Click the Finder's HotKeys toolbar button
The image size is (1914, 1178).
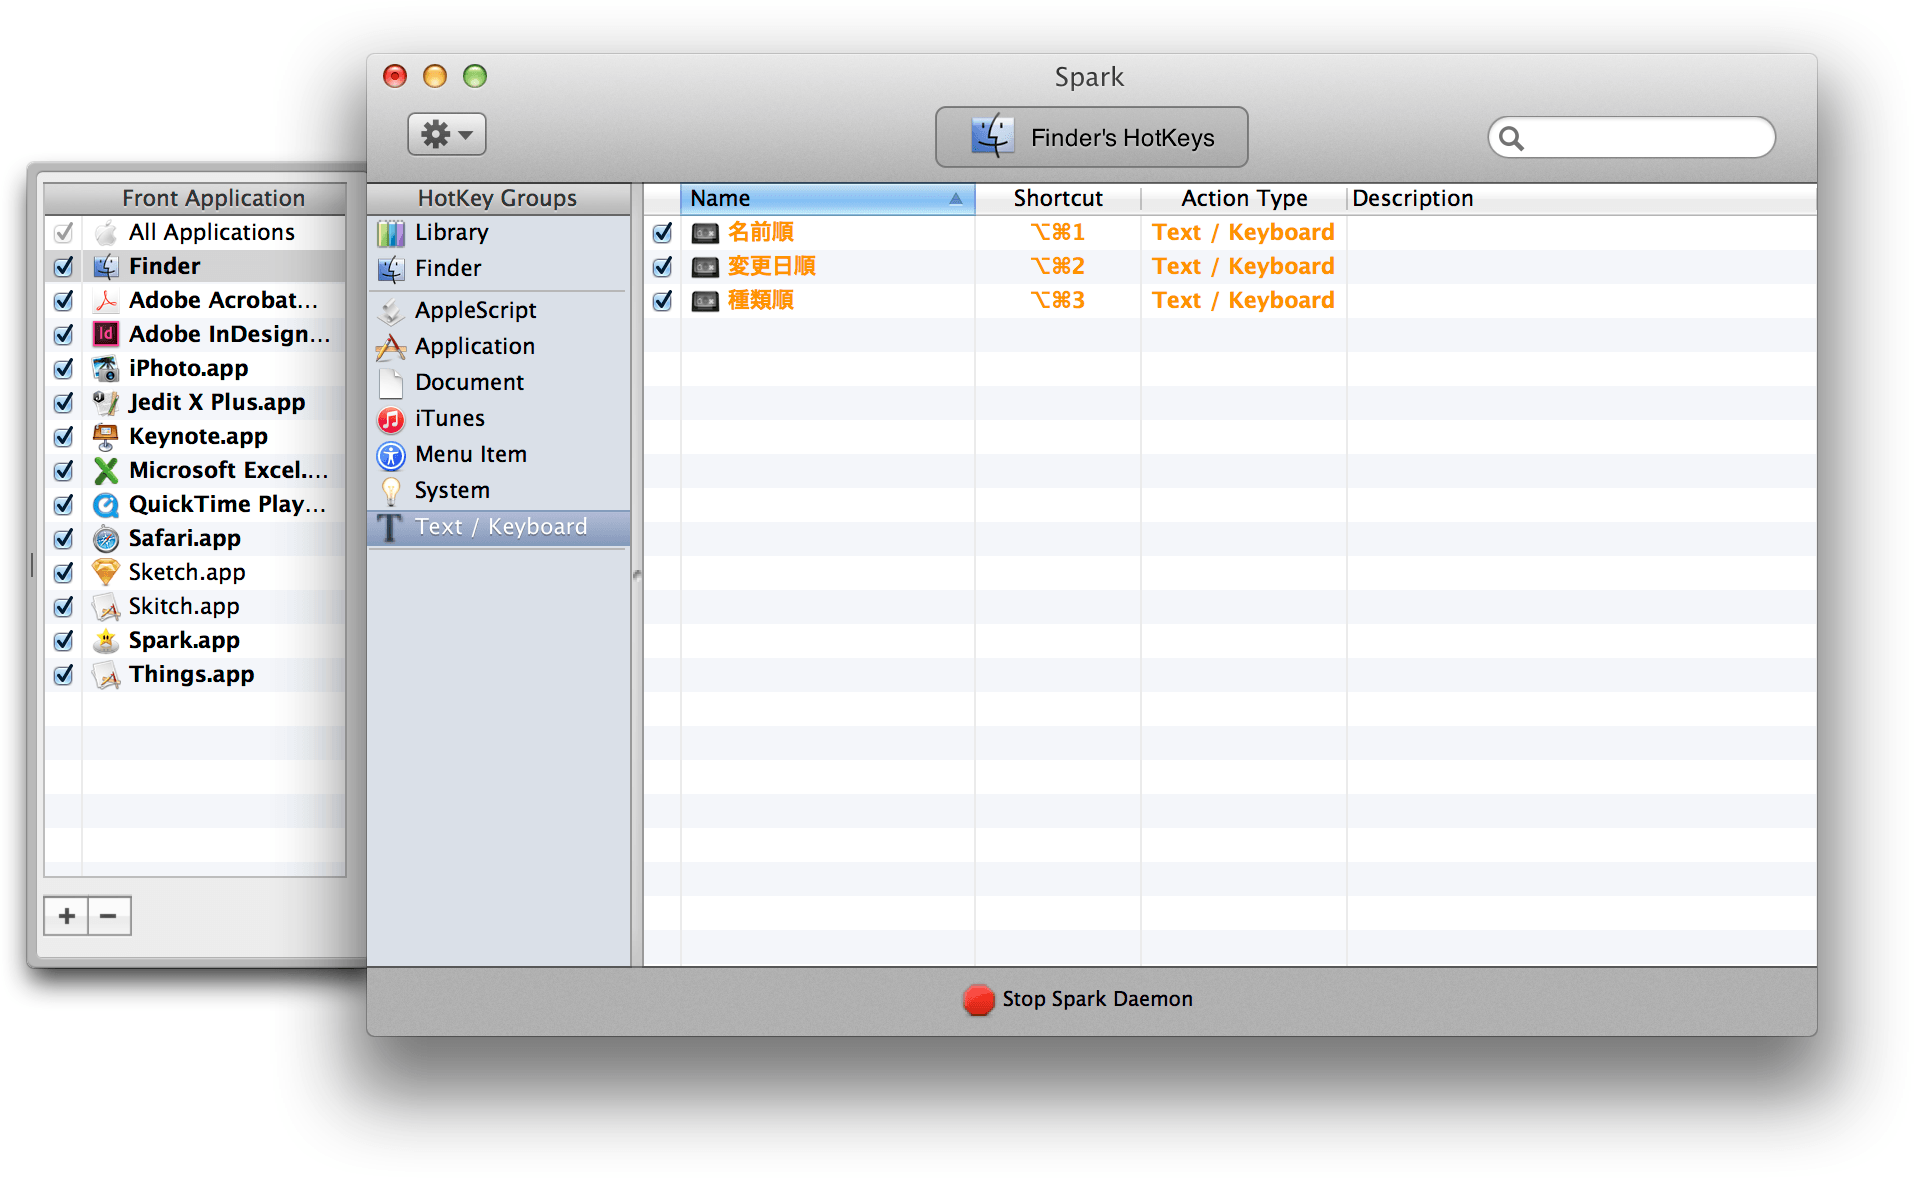point(1091,137)
